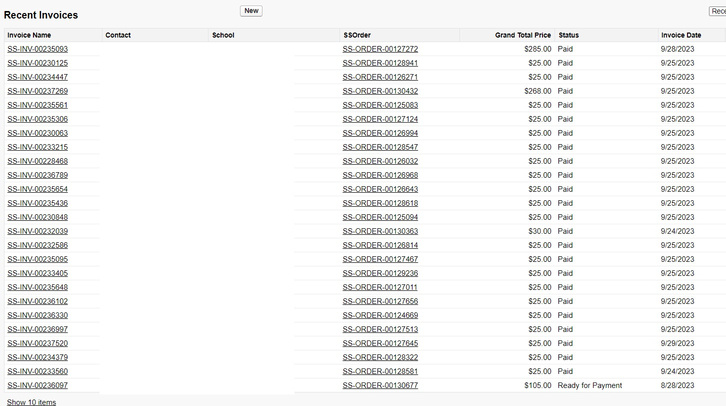Open order SS-ORDER-00127645
This screenshot has height=406, width=726.
point(380,343)
